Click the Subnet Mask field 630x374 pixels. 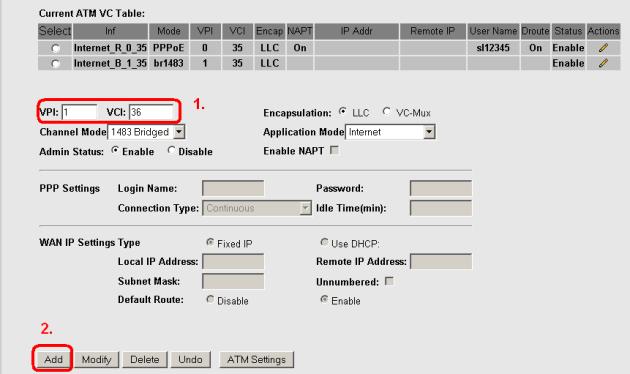pyautogui.click(x=233, y=281)
